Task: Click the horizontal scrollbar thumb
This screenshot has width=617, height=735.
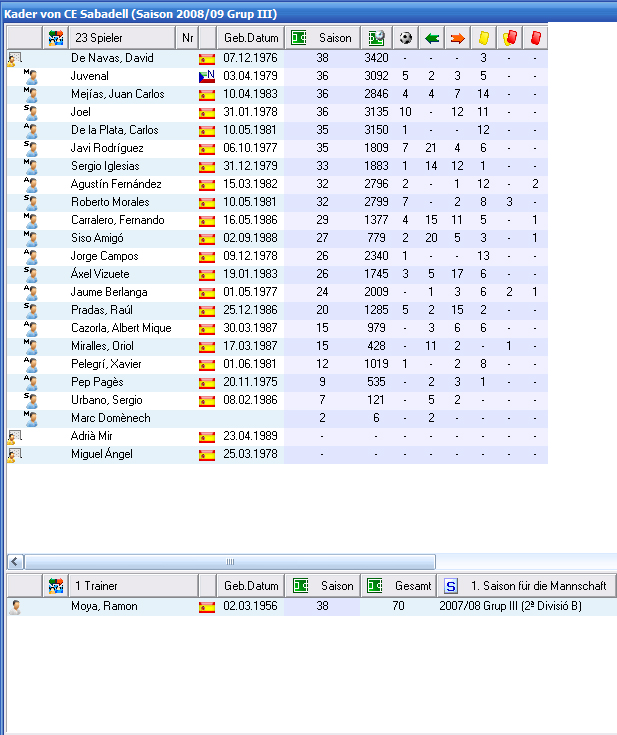Action: (228, 562)
